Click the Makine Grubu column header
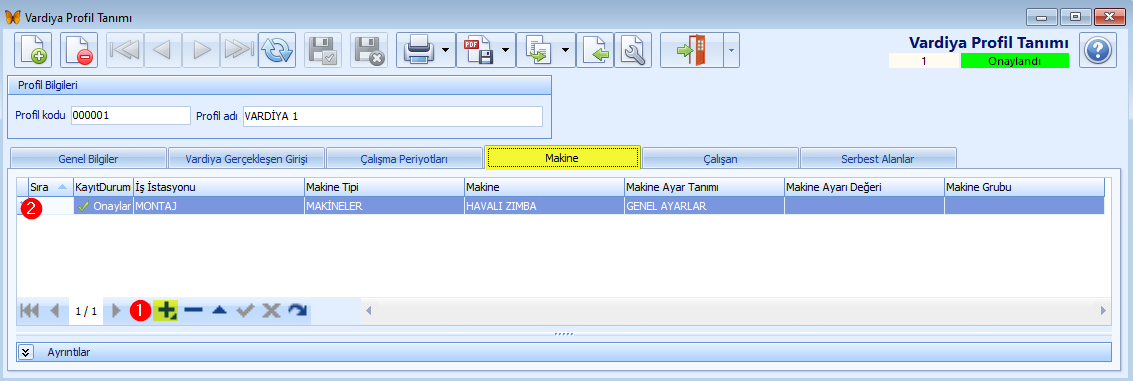The height and width of the screenshot is (381, 1133). point(1024,187)
